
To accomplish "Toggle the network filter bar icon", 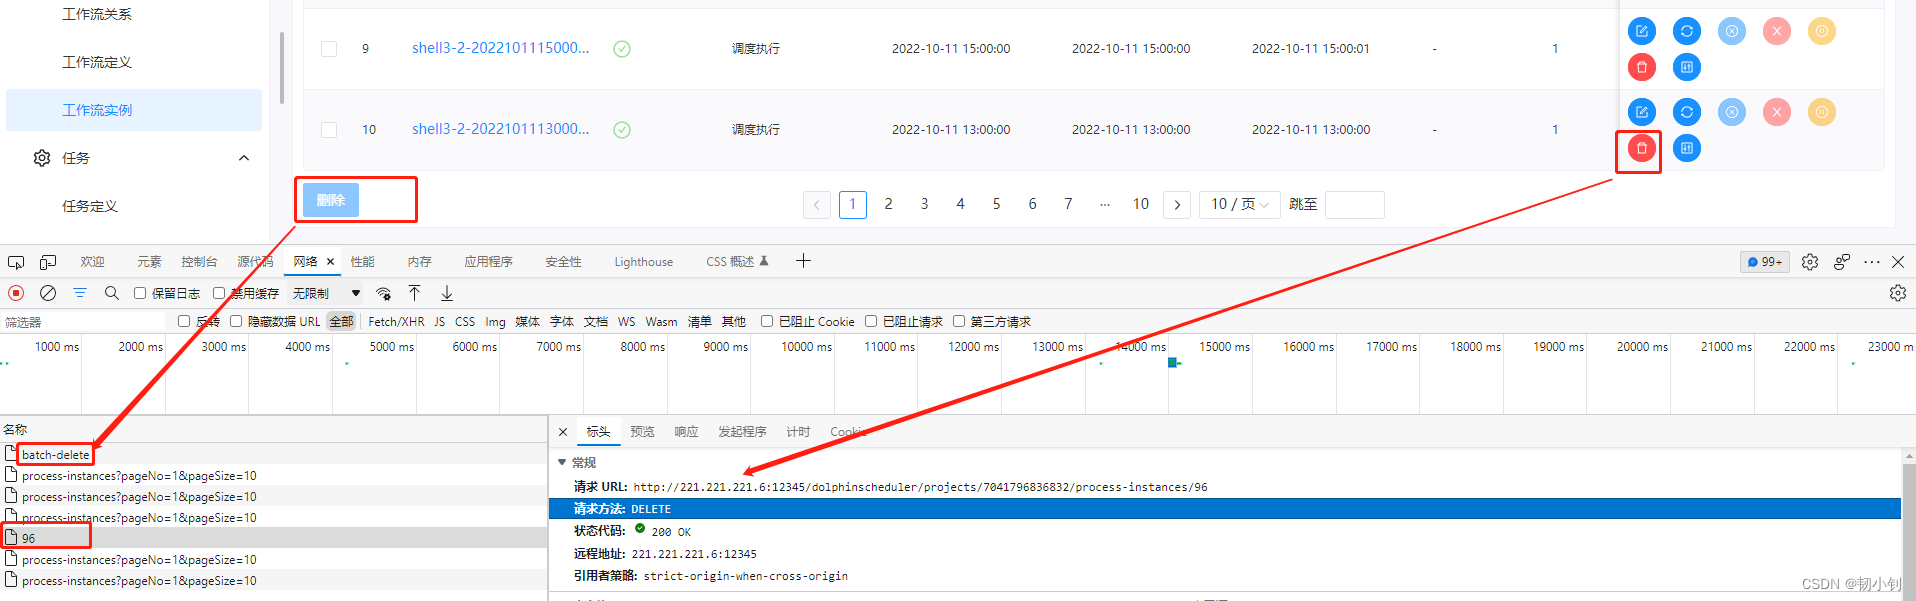I will click(x=80, y=293).
